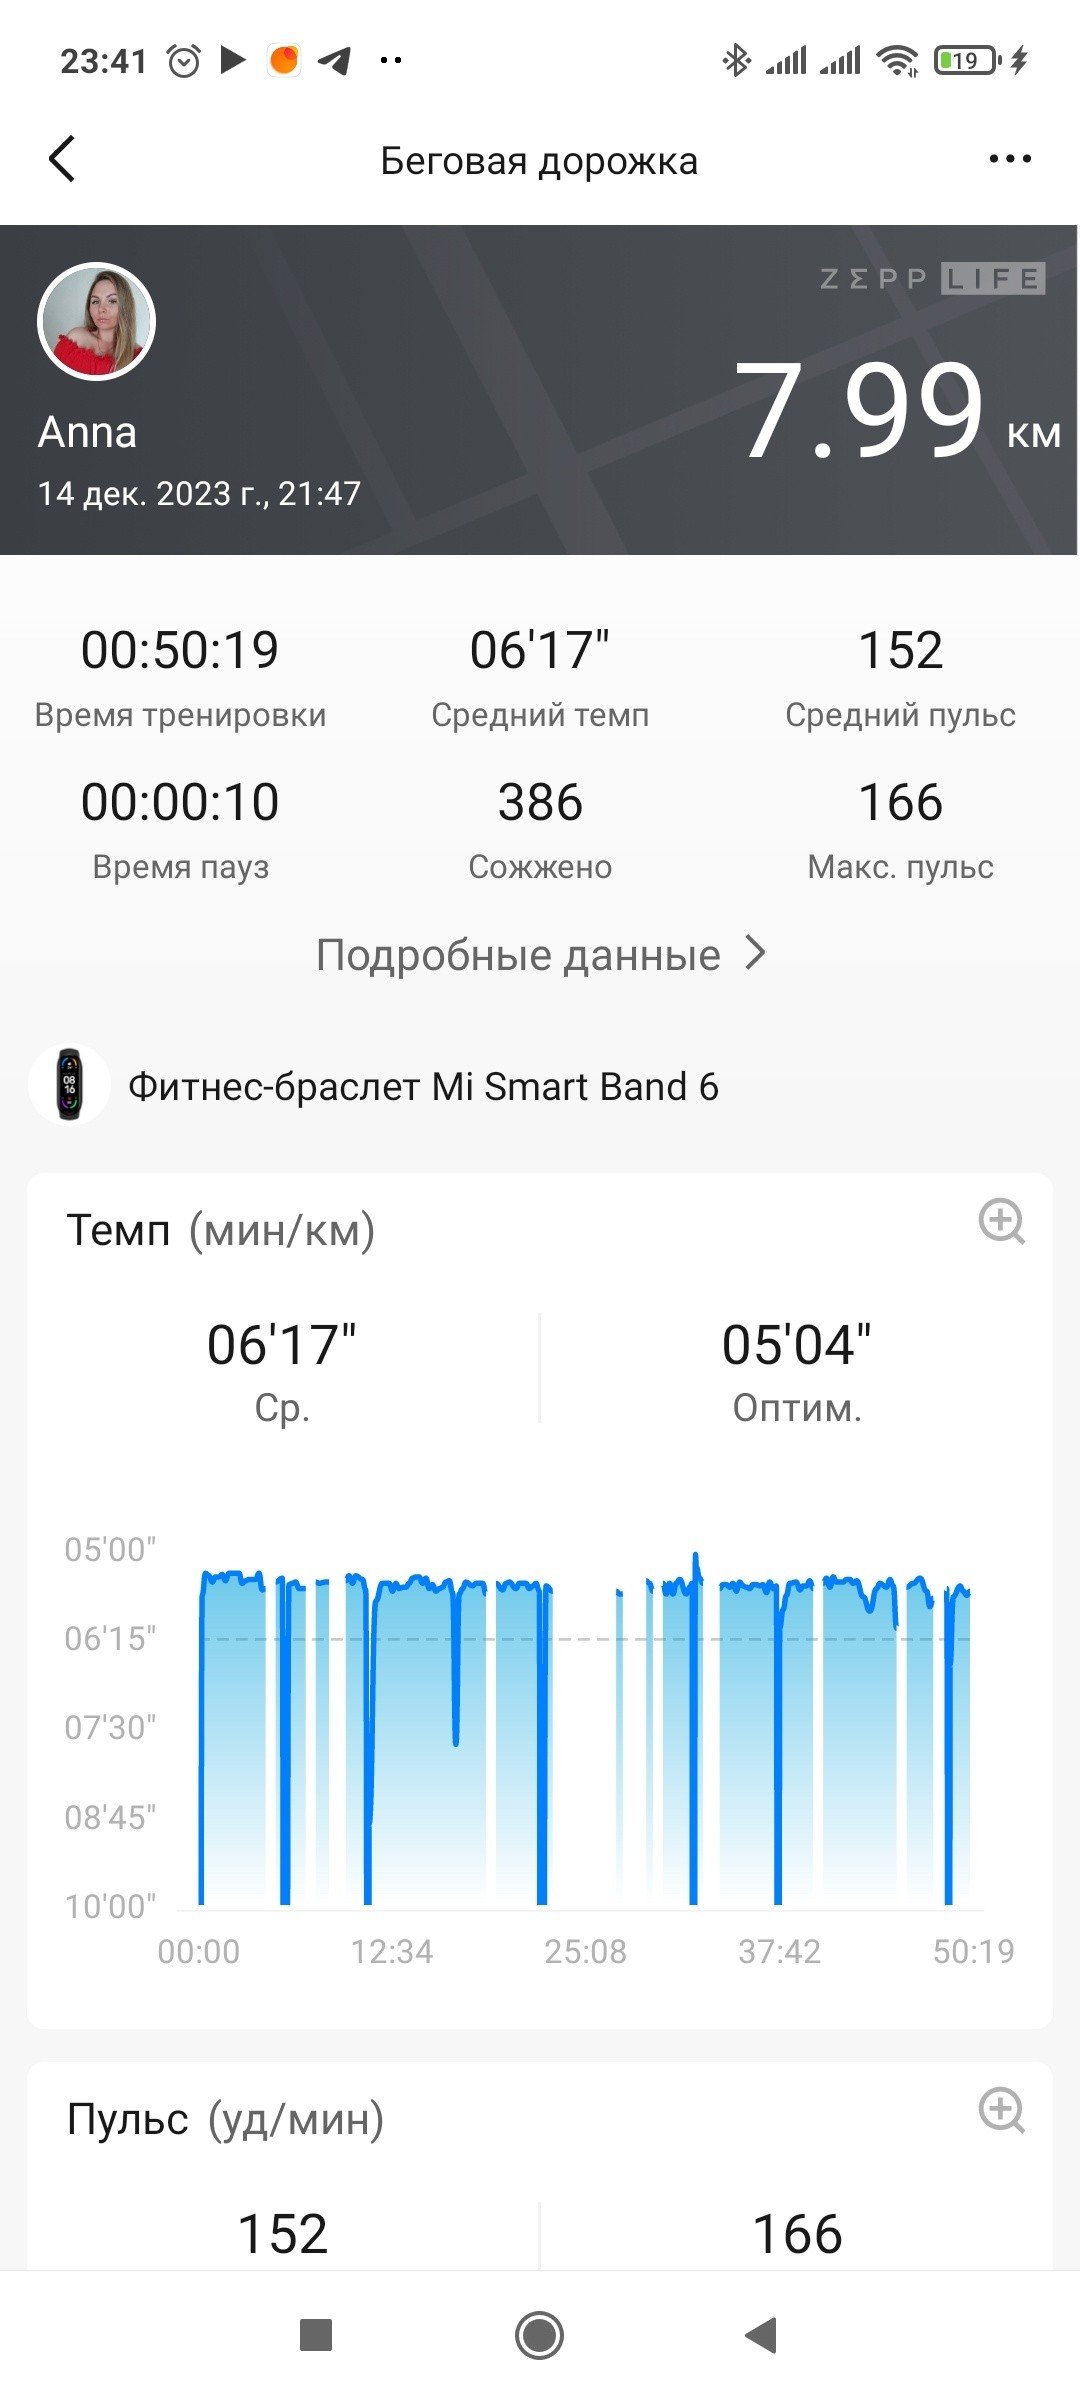Tap Android back triangle button
The width and height of the screenshot is (1080, 2400).
pyautogui.click(x=761, y=2336)
